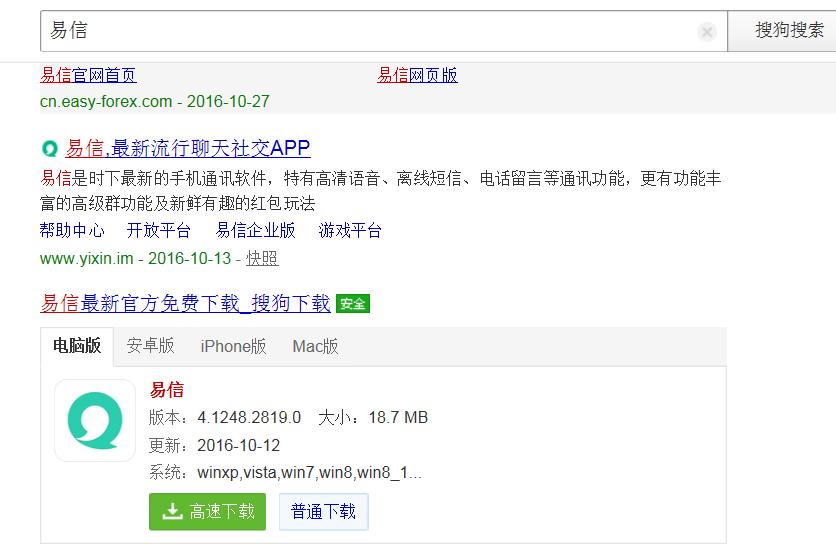Open the 易信企业版 sublink
836x547 pixels.
(x=255, y=230)
